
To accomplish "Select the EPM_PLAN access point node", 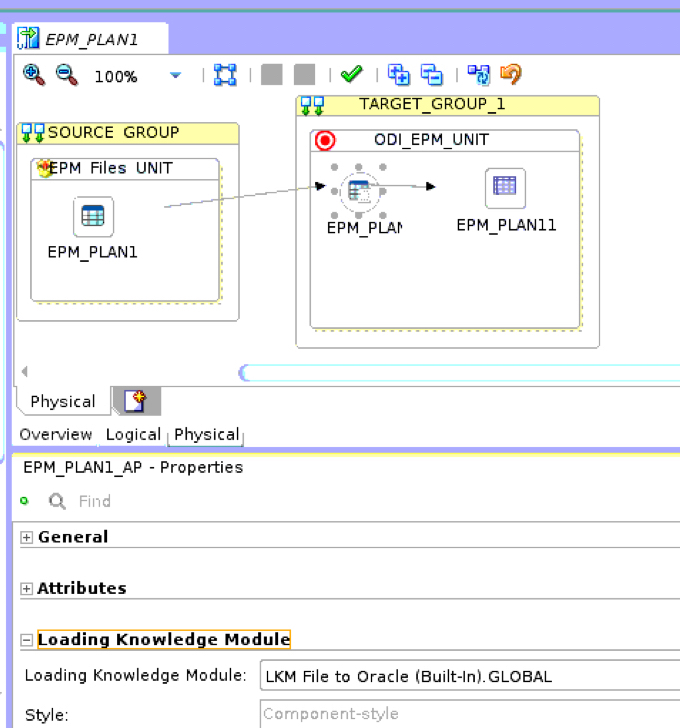I will pos(359,191).
